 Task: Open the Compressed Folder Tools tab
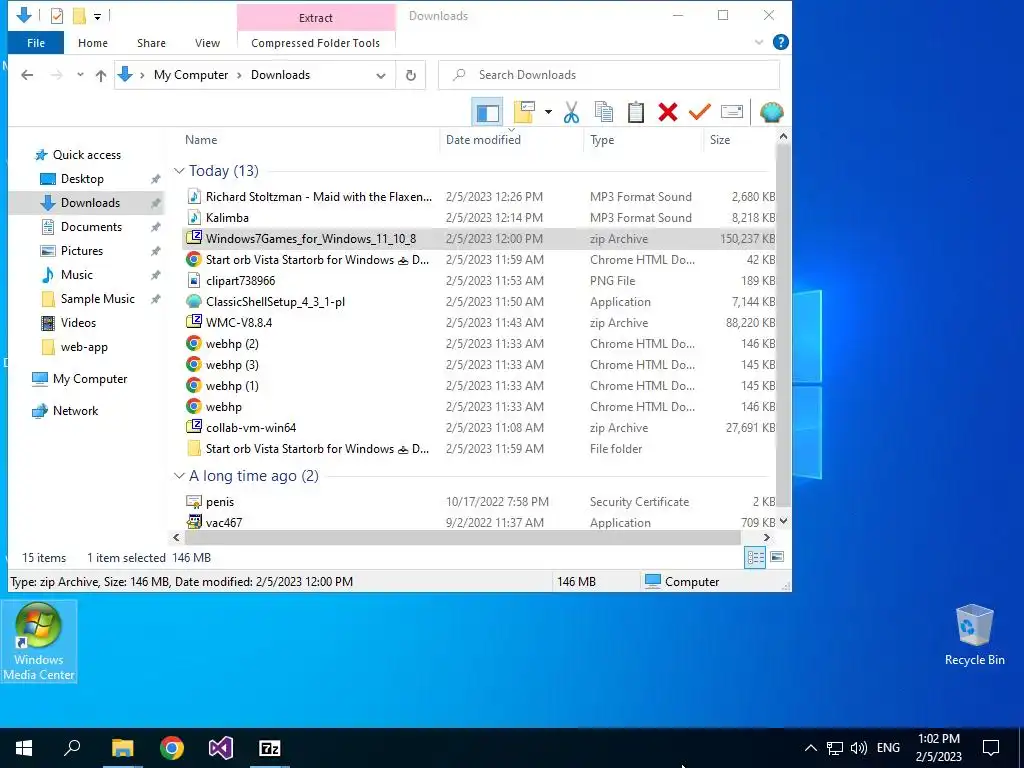pos(315,43)
